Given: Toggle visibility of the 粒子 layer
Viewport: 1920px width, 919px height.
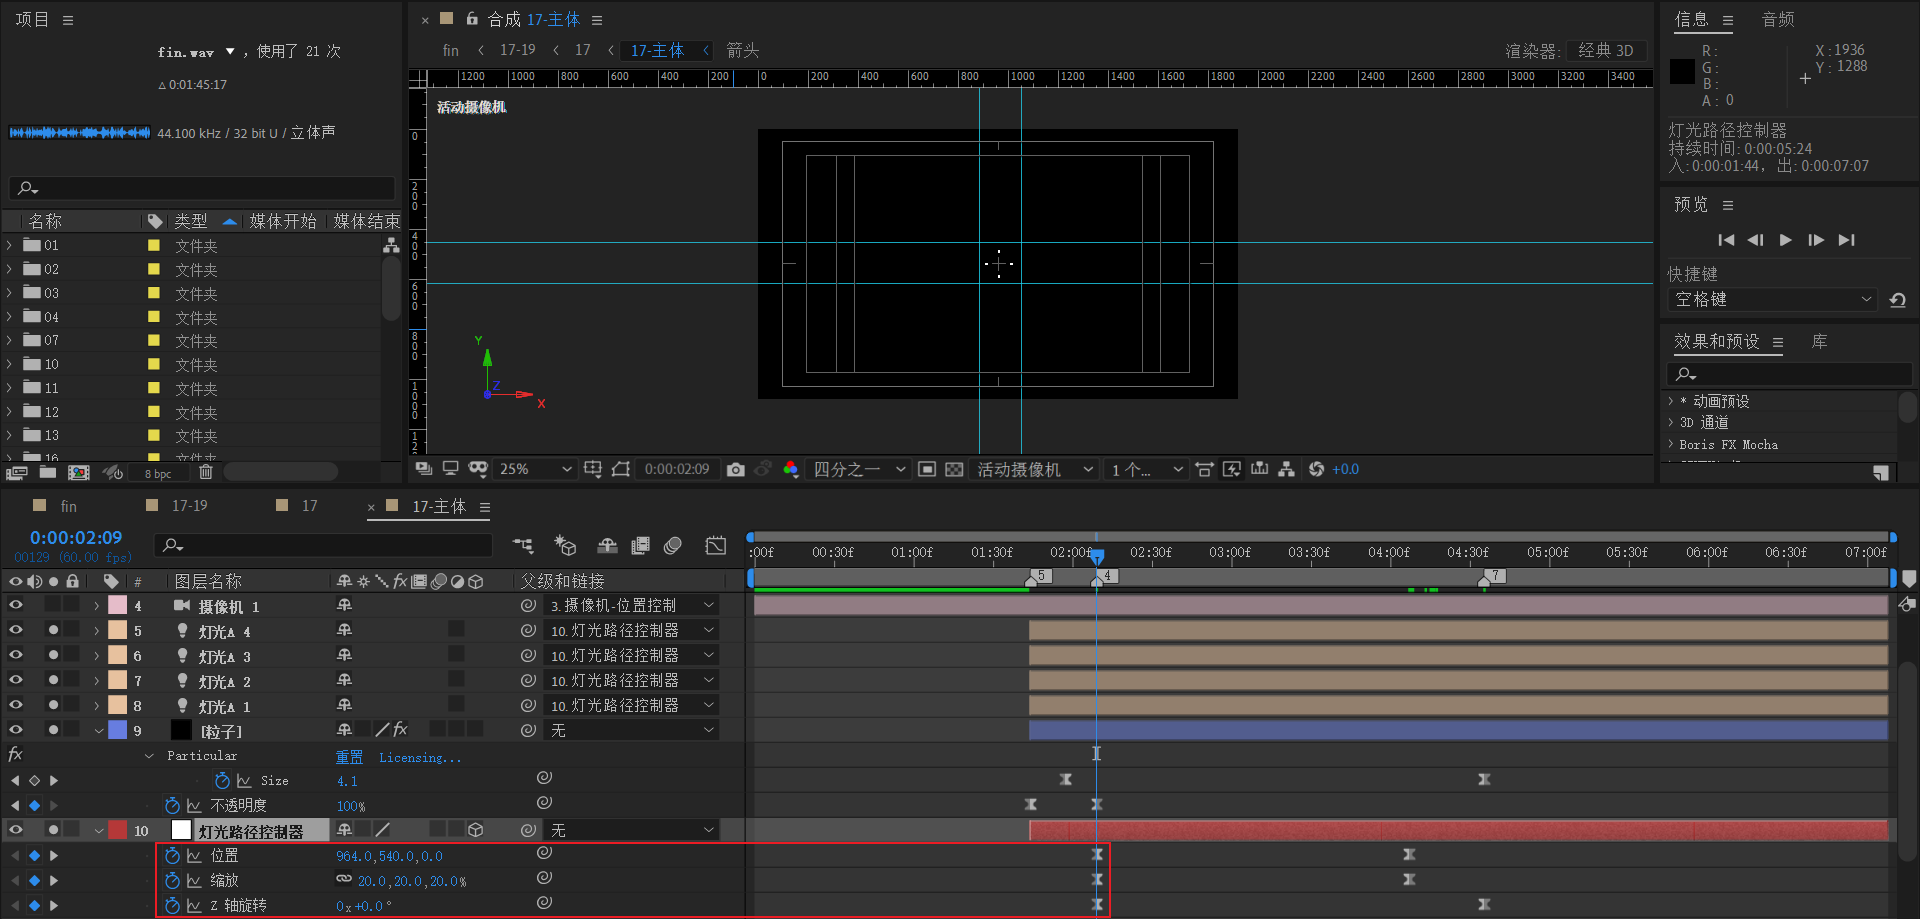Looking at the screenshot, I should (x=16, y=730).
